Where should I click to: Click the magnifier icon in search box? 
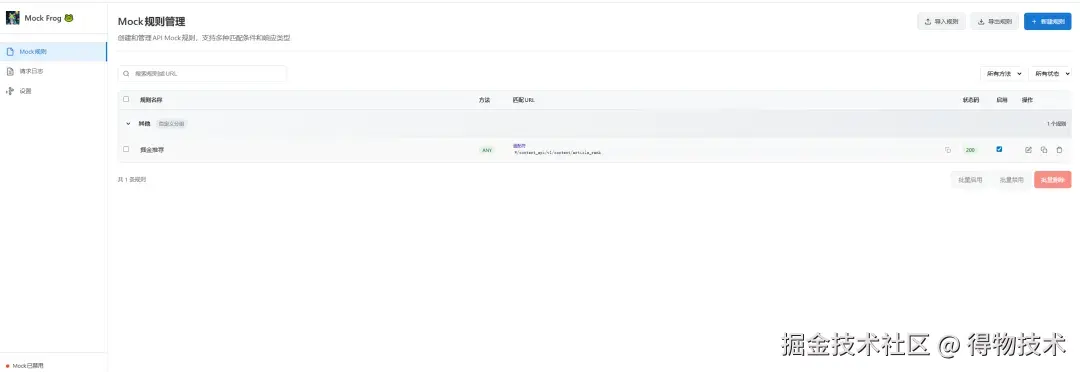pos(127,73)
